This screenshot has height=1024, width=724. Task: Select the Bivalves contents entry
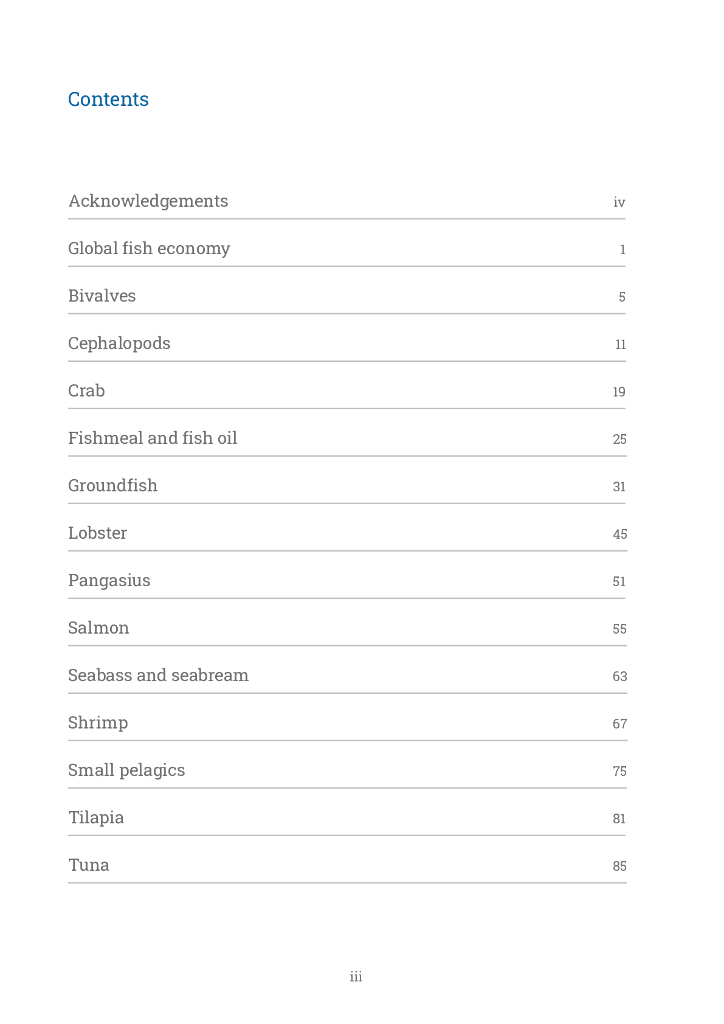pos(102,296)
